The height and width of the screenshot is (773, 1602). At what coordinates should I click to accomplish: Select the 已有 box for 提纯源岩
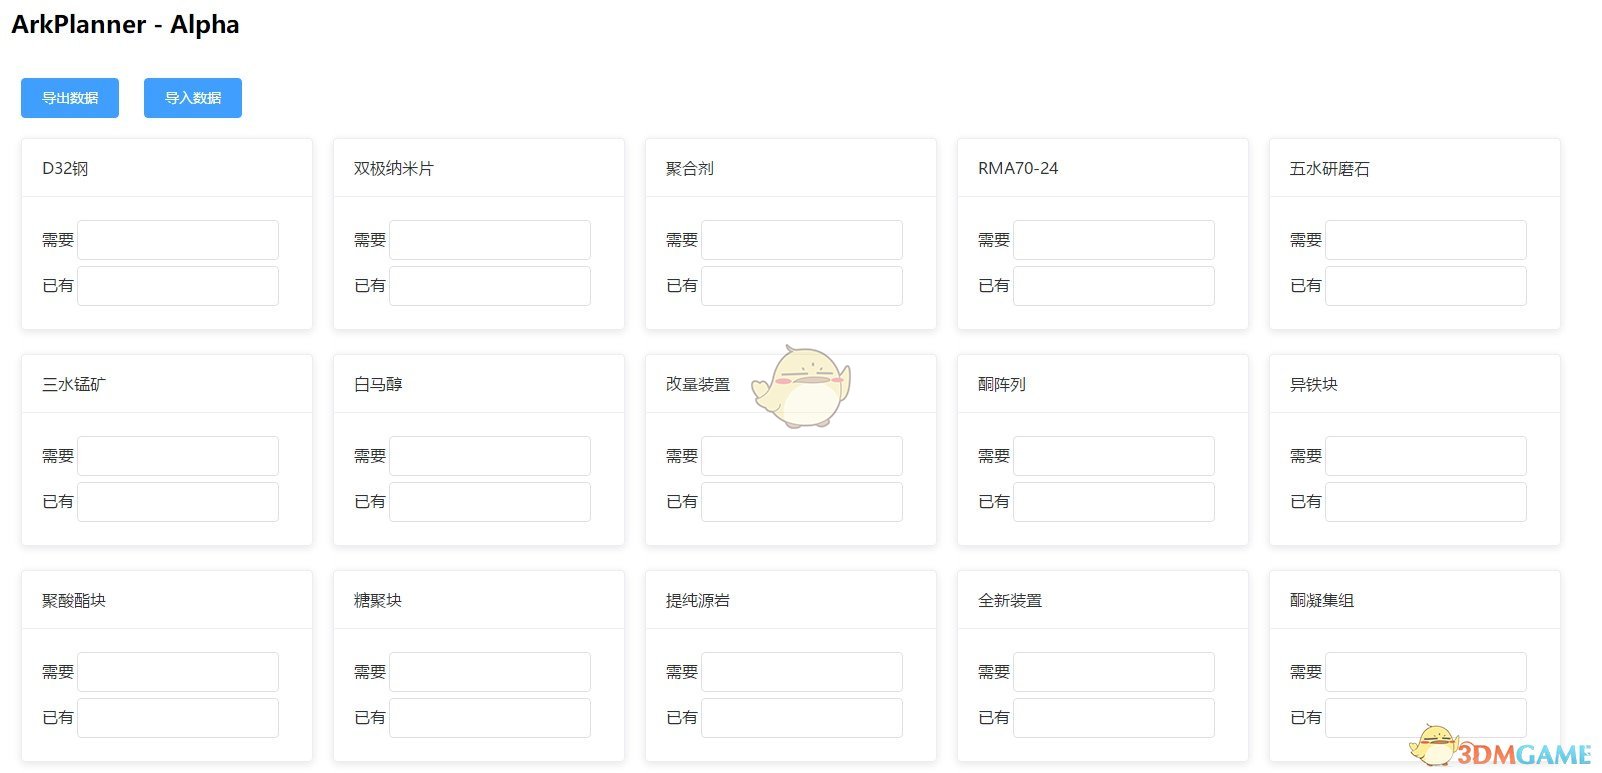(802, 718)
